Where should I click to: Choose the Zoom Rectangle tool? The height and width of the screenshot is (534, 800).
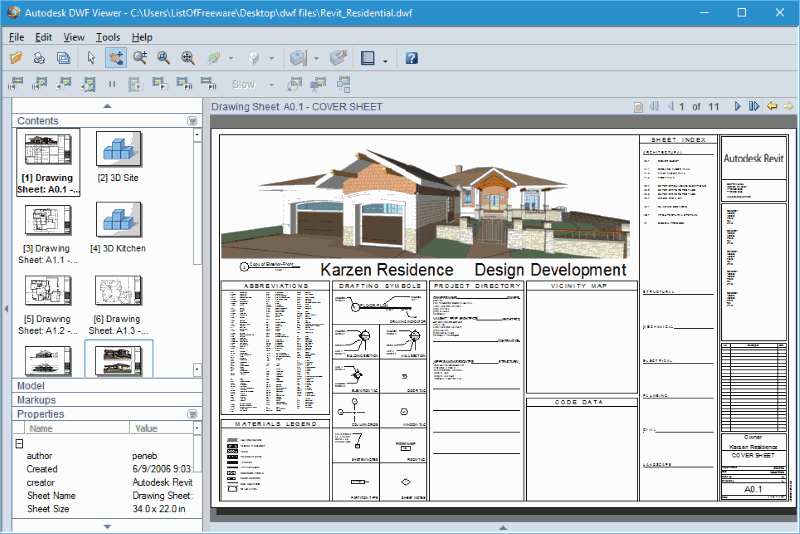point(163,58)
